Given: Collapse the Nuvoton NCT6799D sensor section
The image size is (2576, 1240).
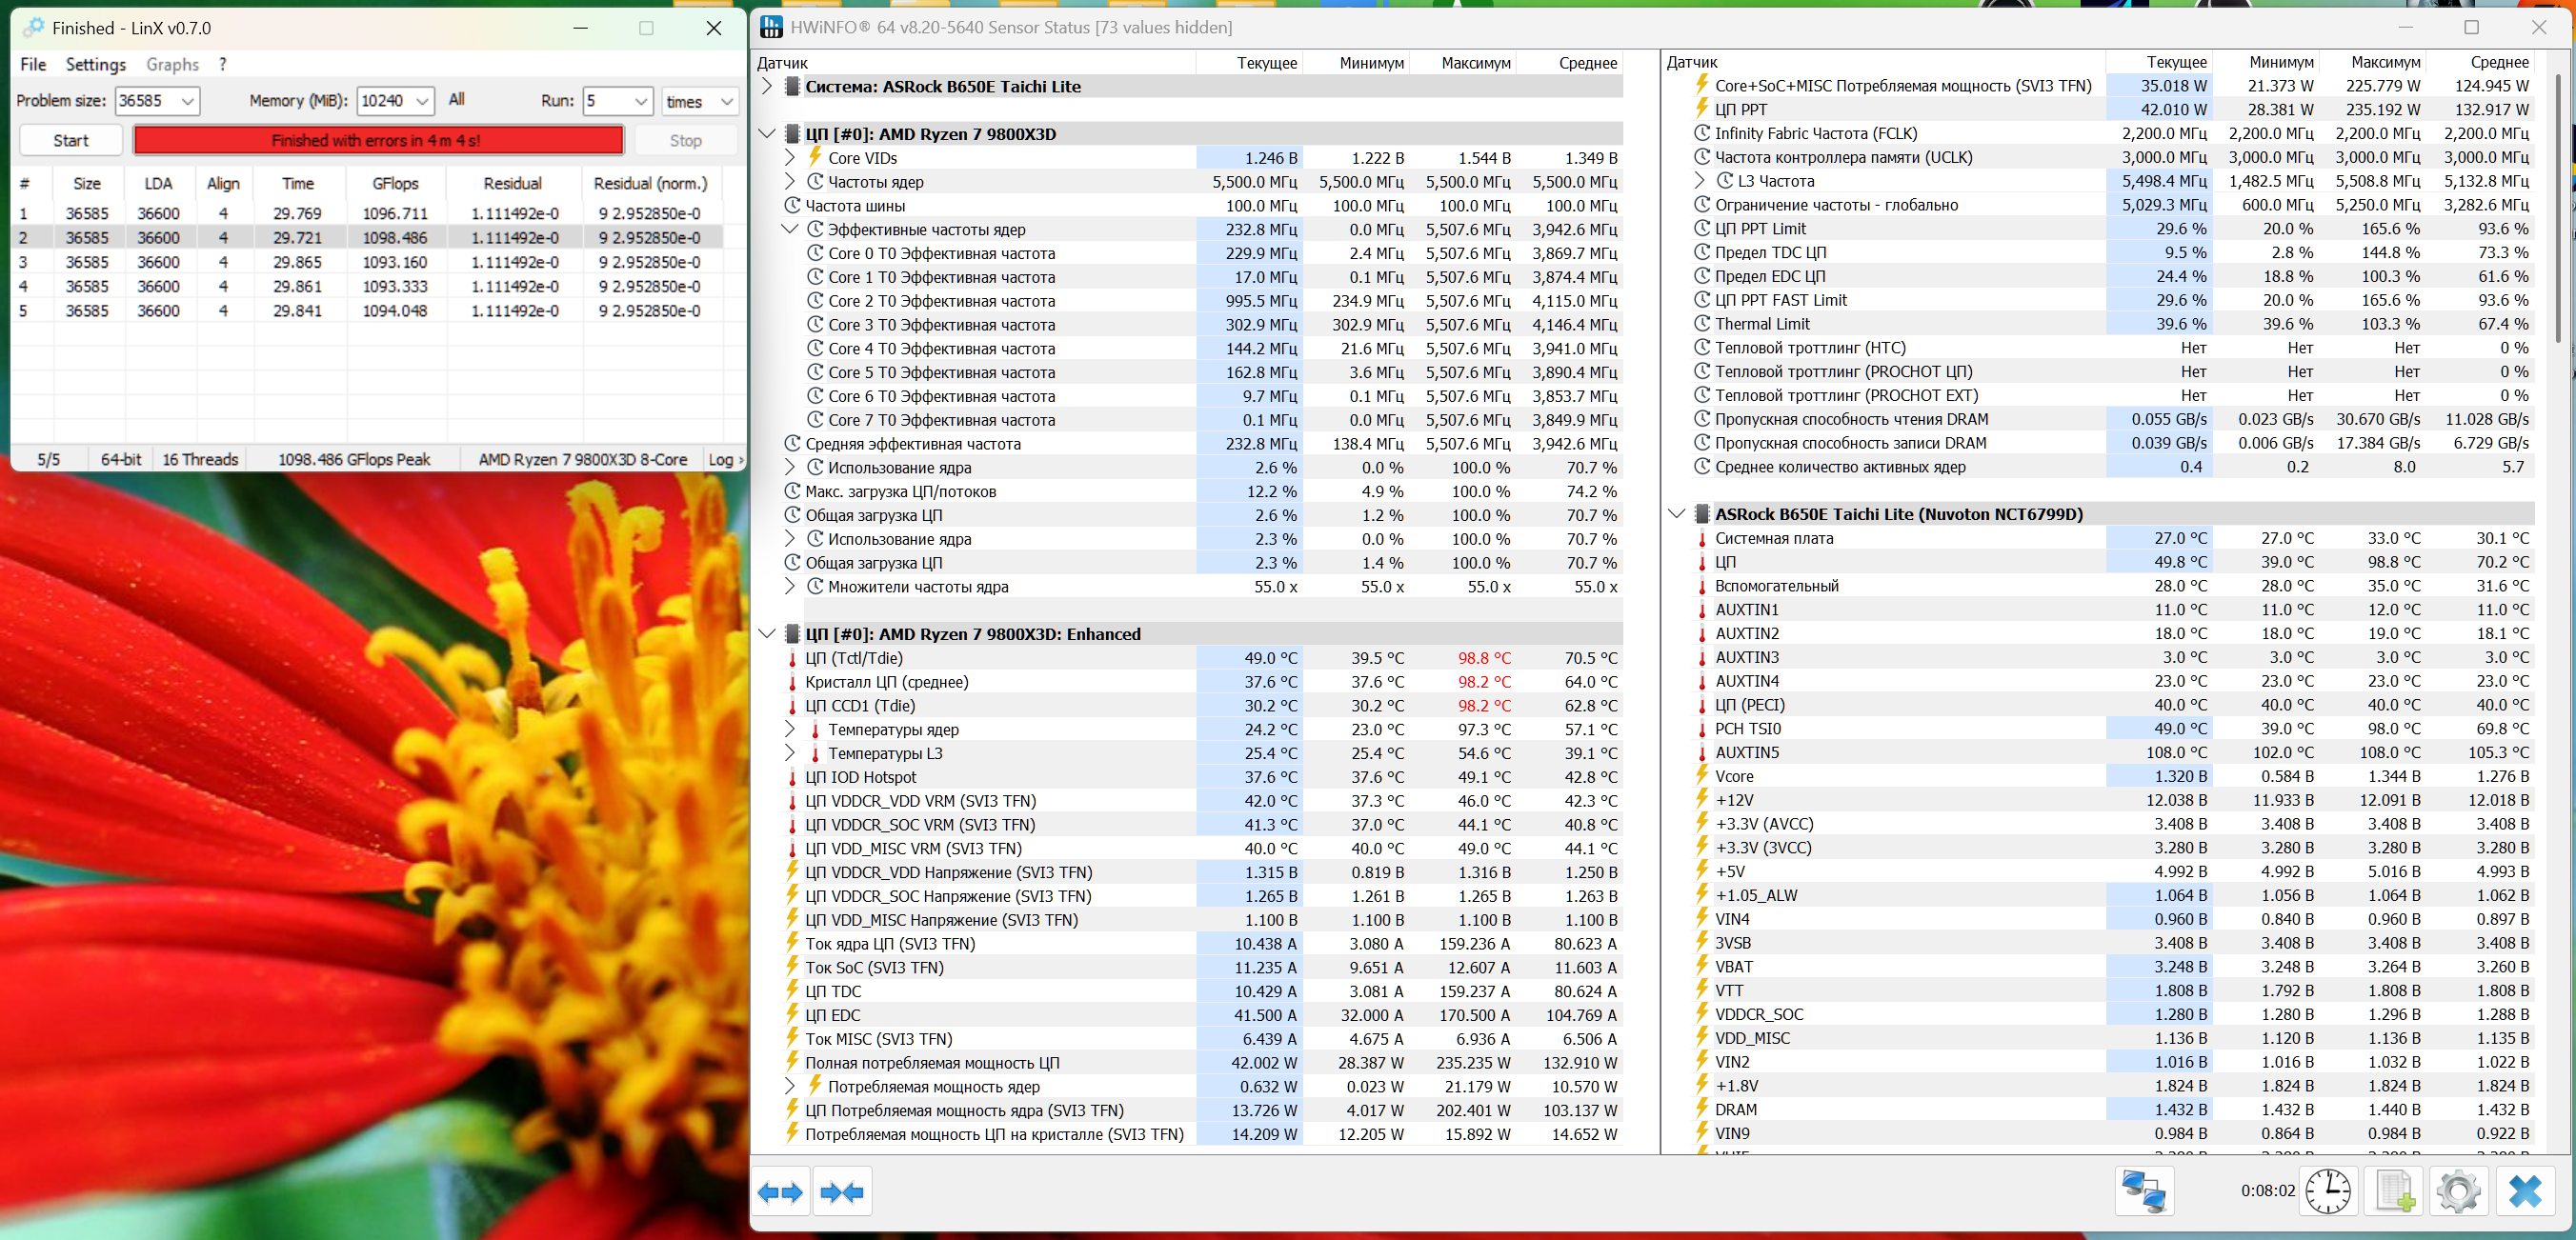Looking at the screenshot, I should tap(1677, 514).
